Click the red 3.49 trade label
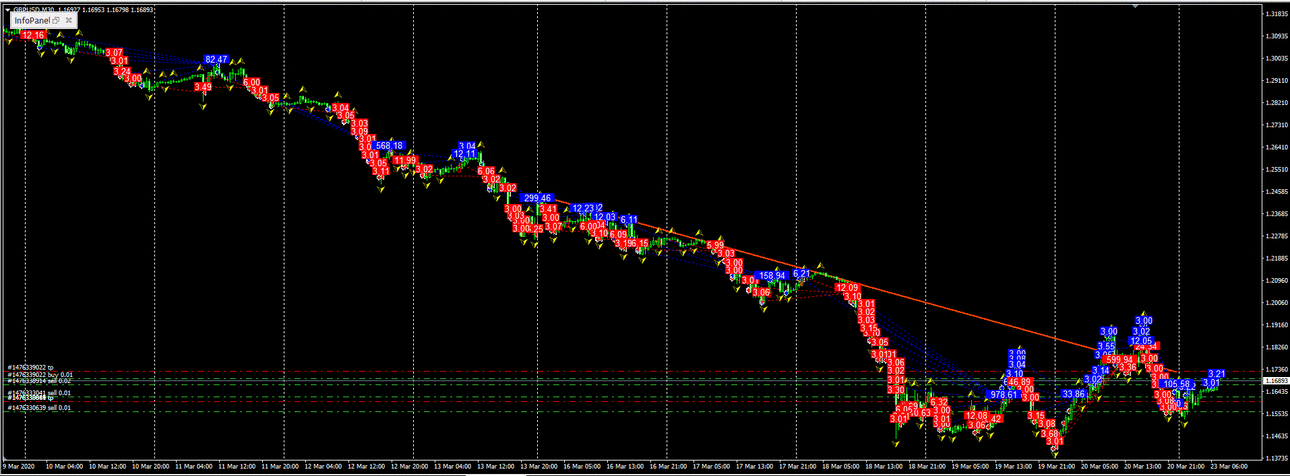This screenshot has width=1290, height=476. click(x=203, y=87)
